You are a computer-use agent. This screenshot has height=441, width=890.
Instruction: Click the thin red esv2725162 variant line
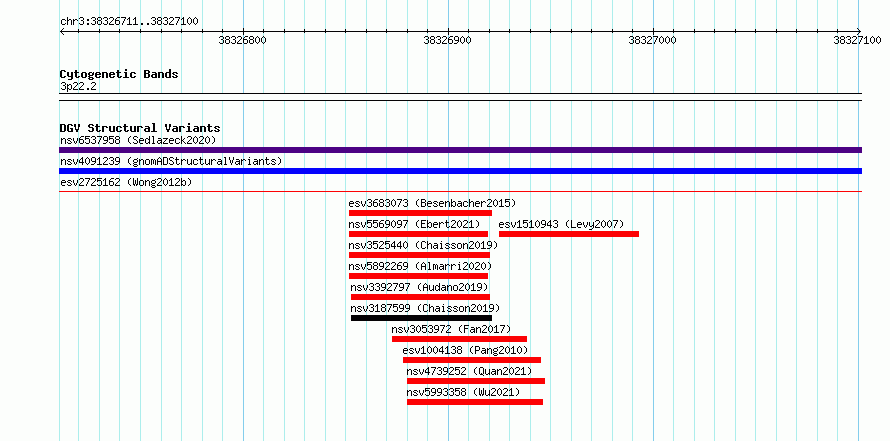460,192
